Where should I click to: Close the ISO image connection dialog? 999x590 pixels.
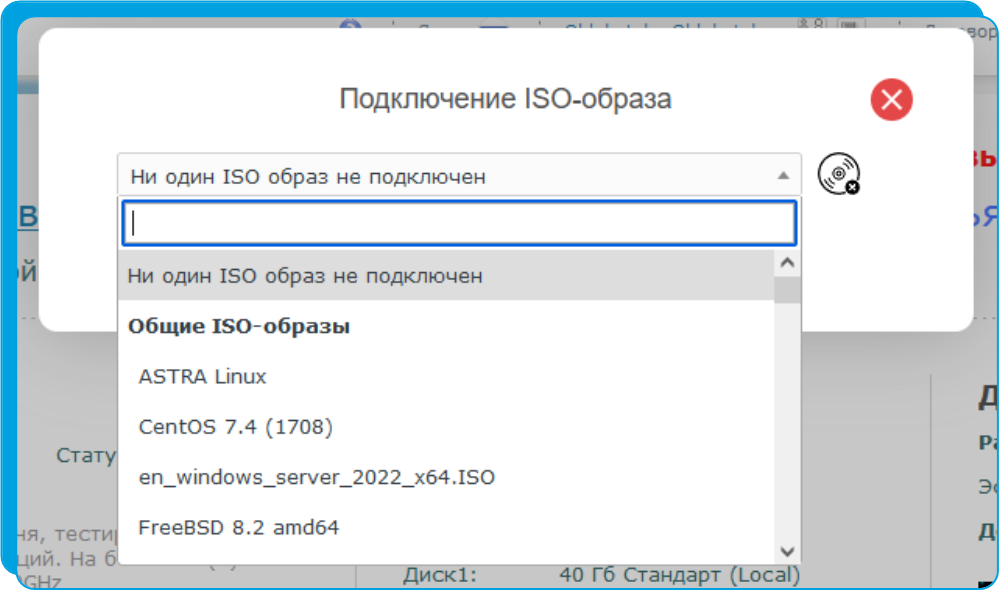tap(891, 99)
